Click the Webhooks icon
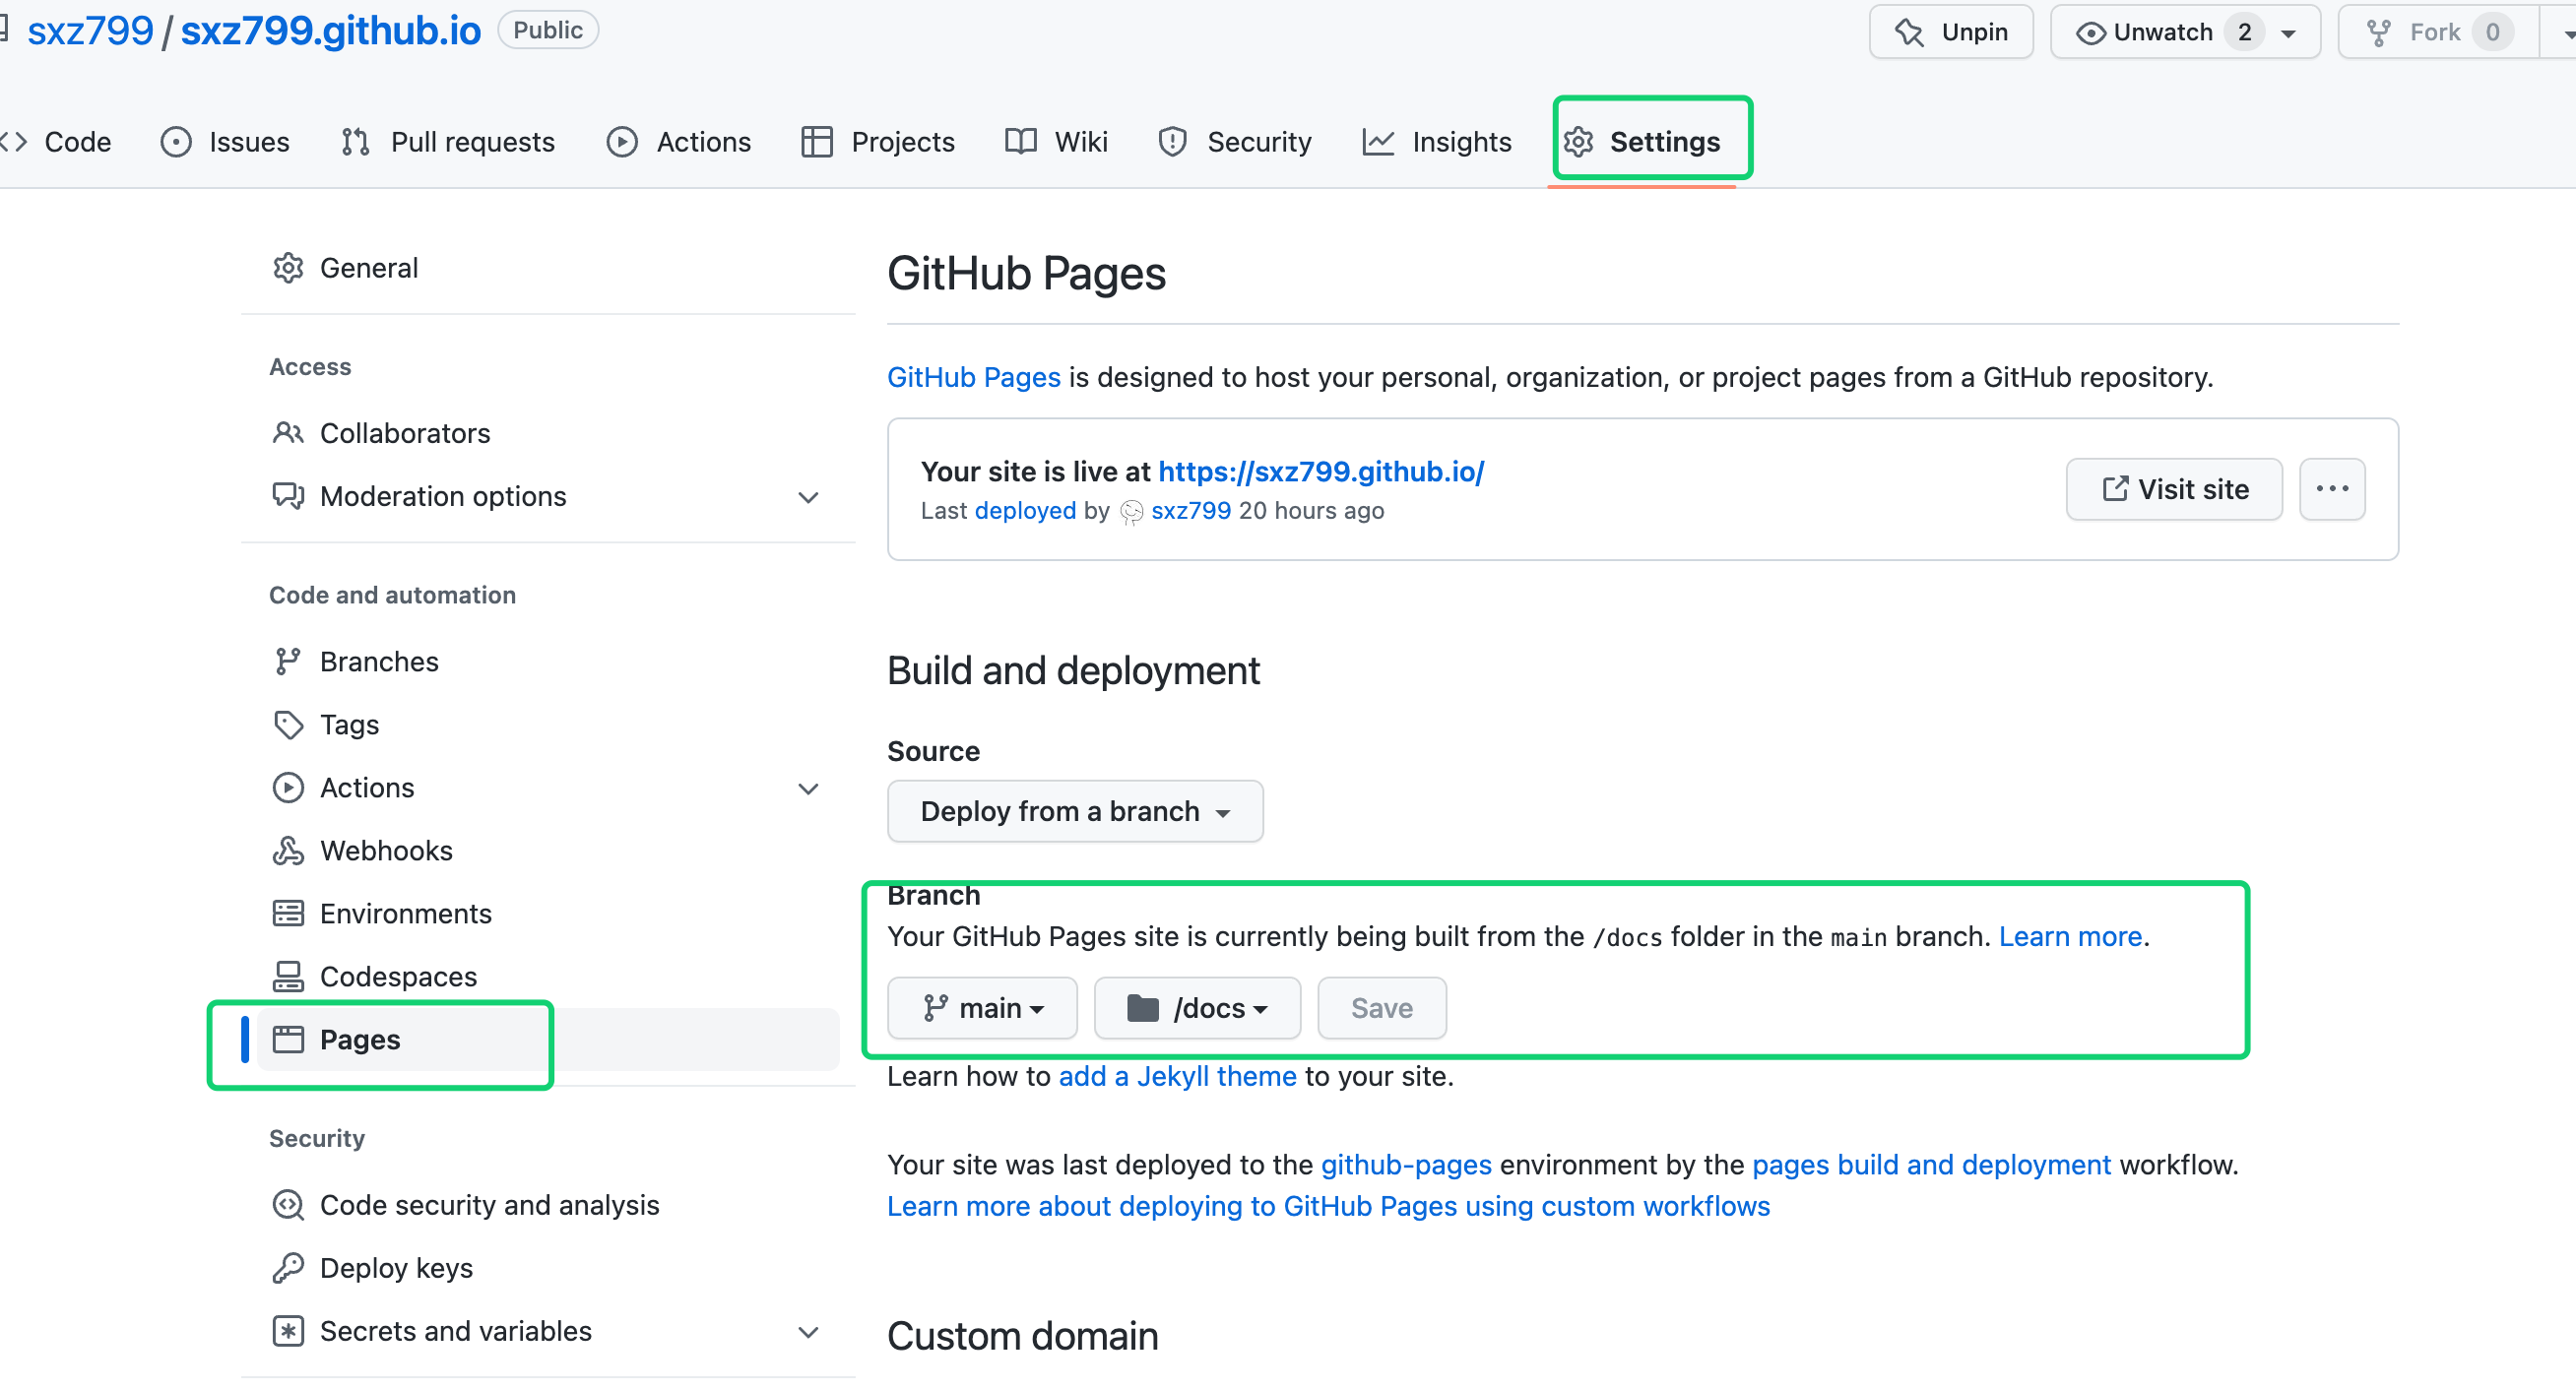Viewport: 2576px width, 1390px height. pyautogui.click(x=288, y=850)
